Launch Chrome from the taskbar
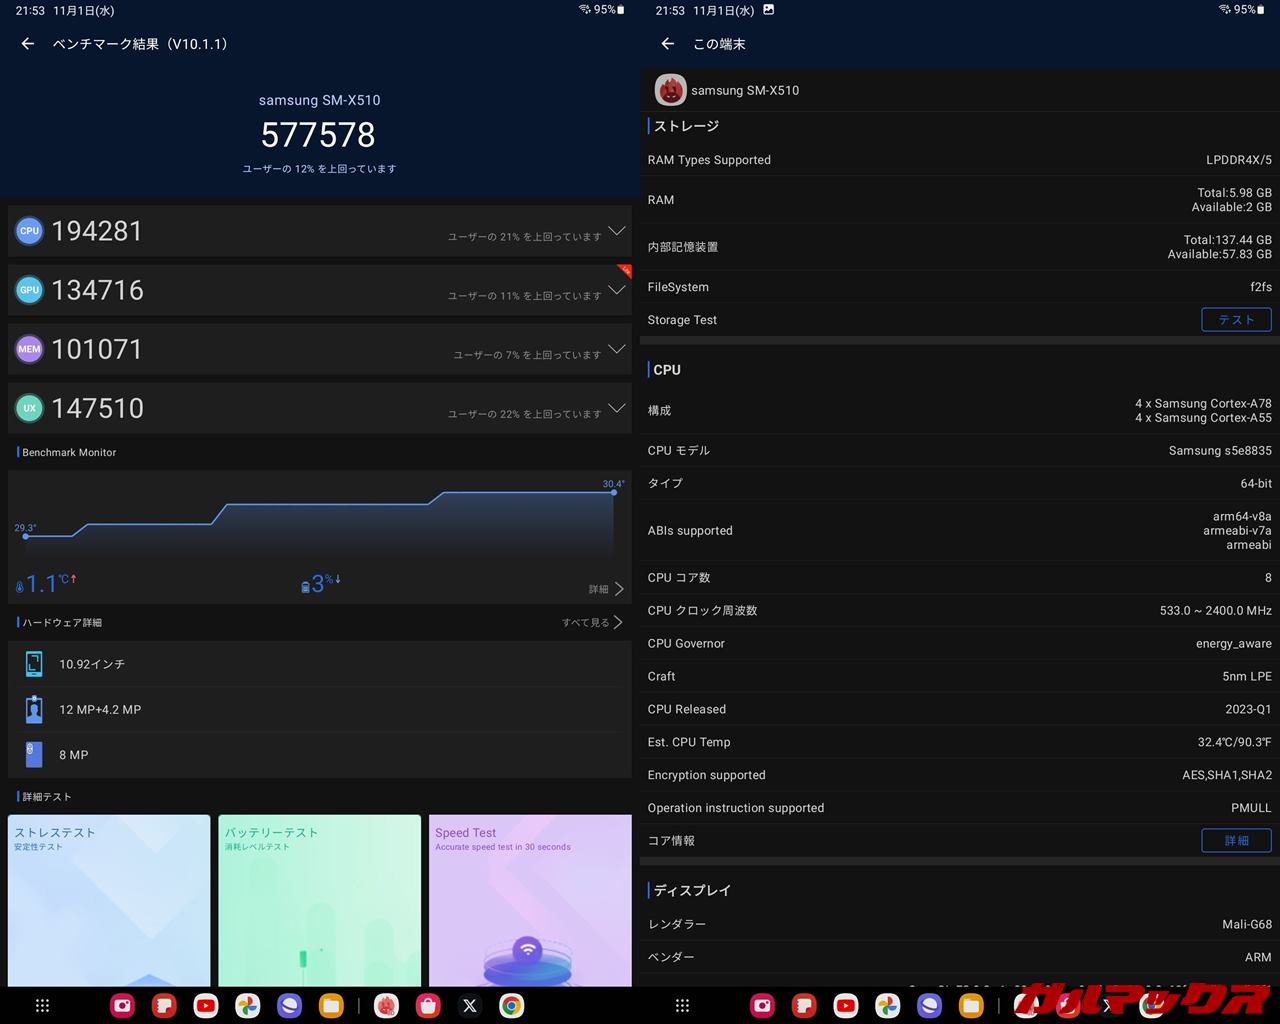1280x1024 pixels. (x=511, y=1005)
